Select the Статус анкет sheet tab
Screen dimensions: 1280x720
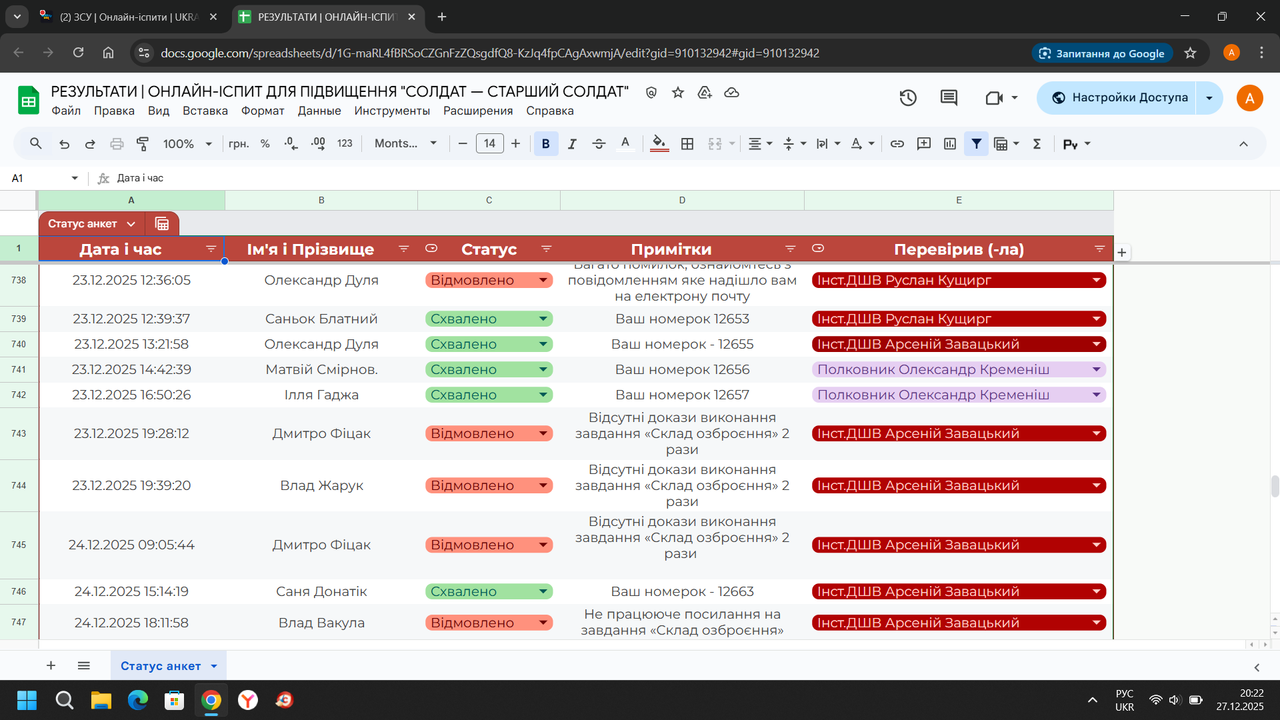coord(168,665)
